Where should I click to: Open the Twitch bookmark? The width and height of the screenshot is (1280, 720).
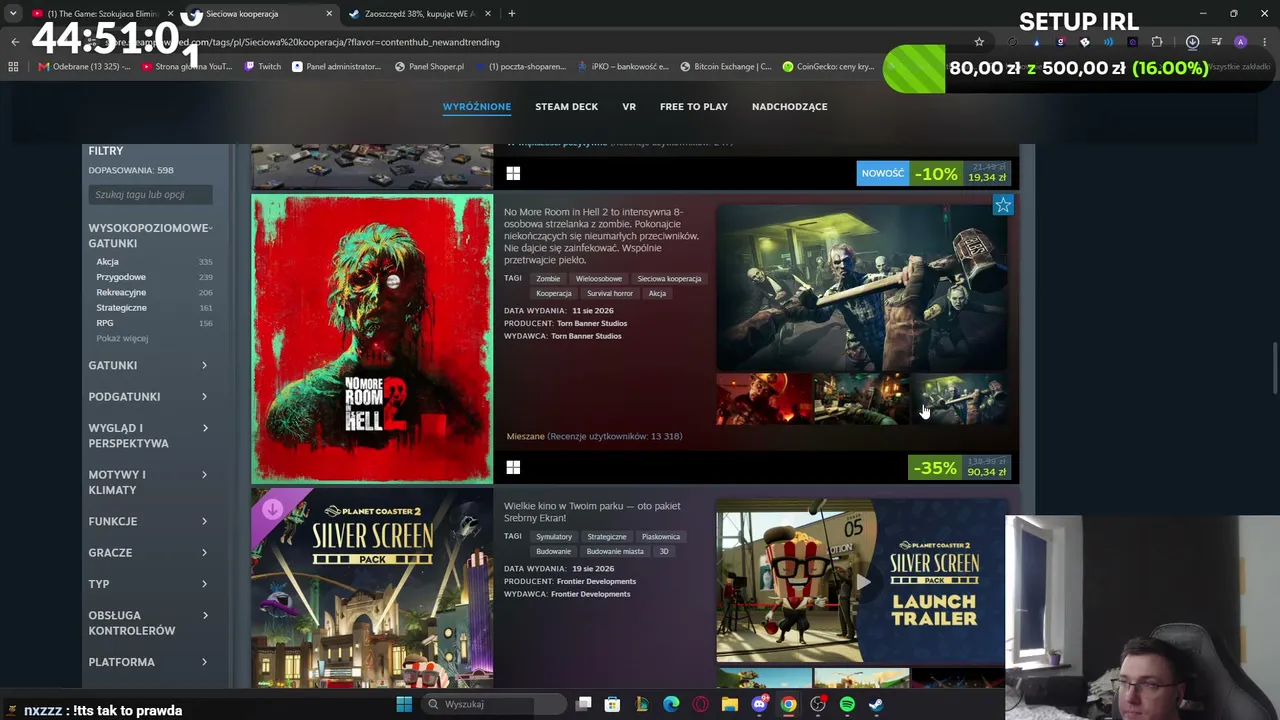[x=263, y=67]
